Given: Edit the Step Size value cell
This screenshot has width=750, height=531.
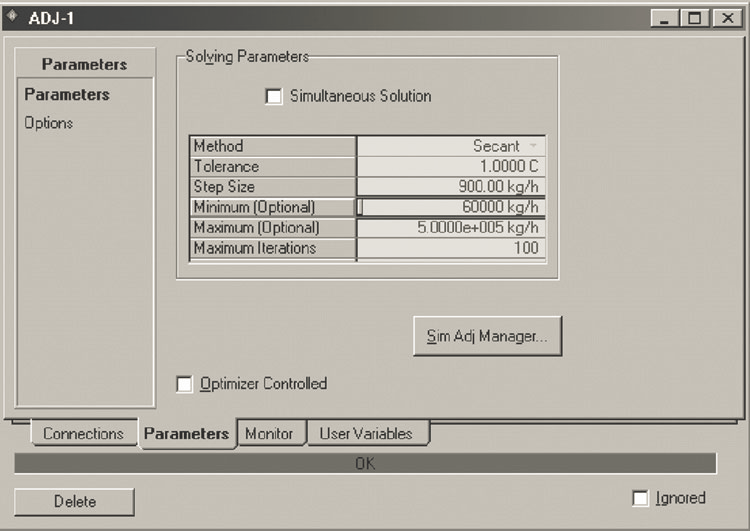Looking at the screenshot, I should (451, 187).
